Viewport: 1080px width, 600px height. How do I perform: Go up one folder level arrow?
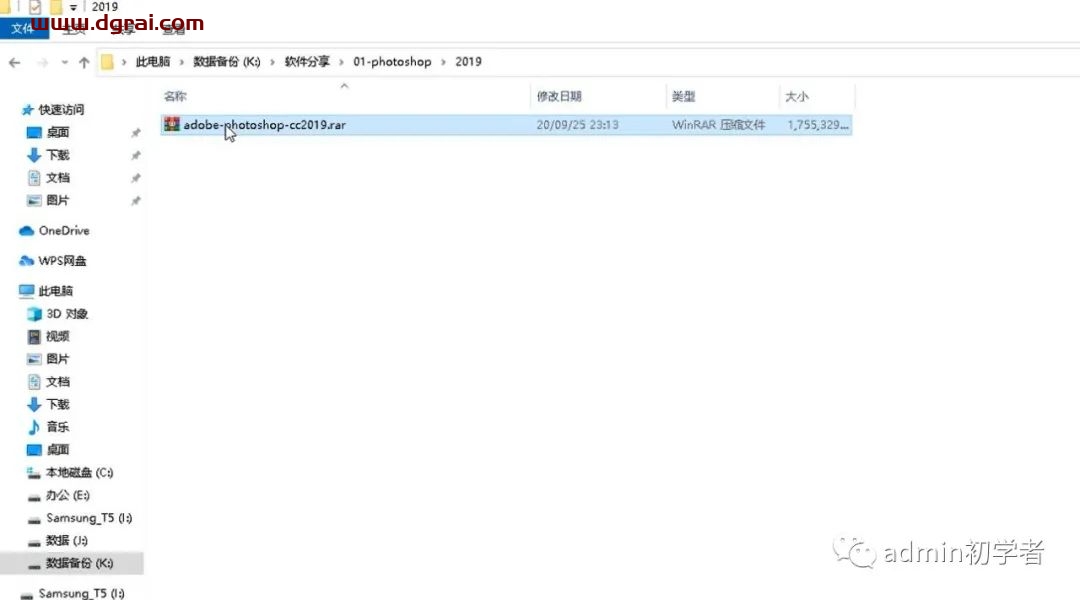[84, 63]
